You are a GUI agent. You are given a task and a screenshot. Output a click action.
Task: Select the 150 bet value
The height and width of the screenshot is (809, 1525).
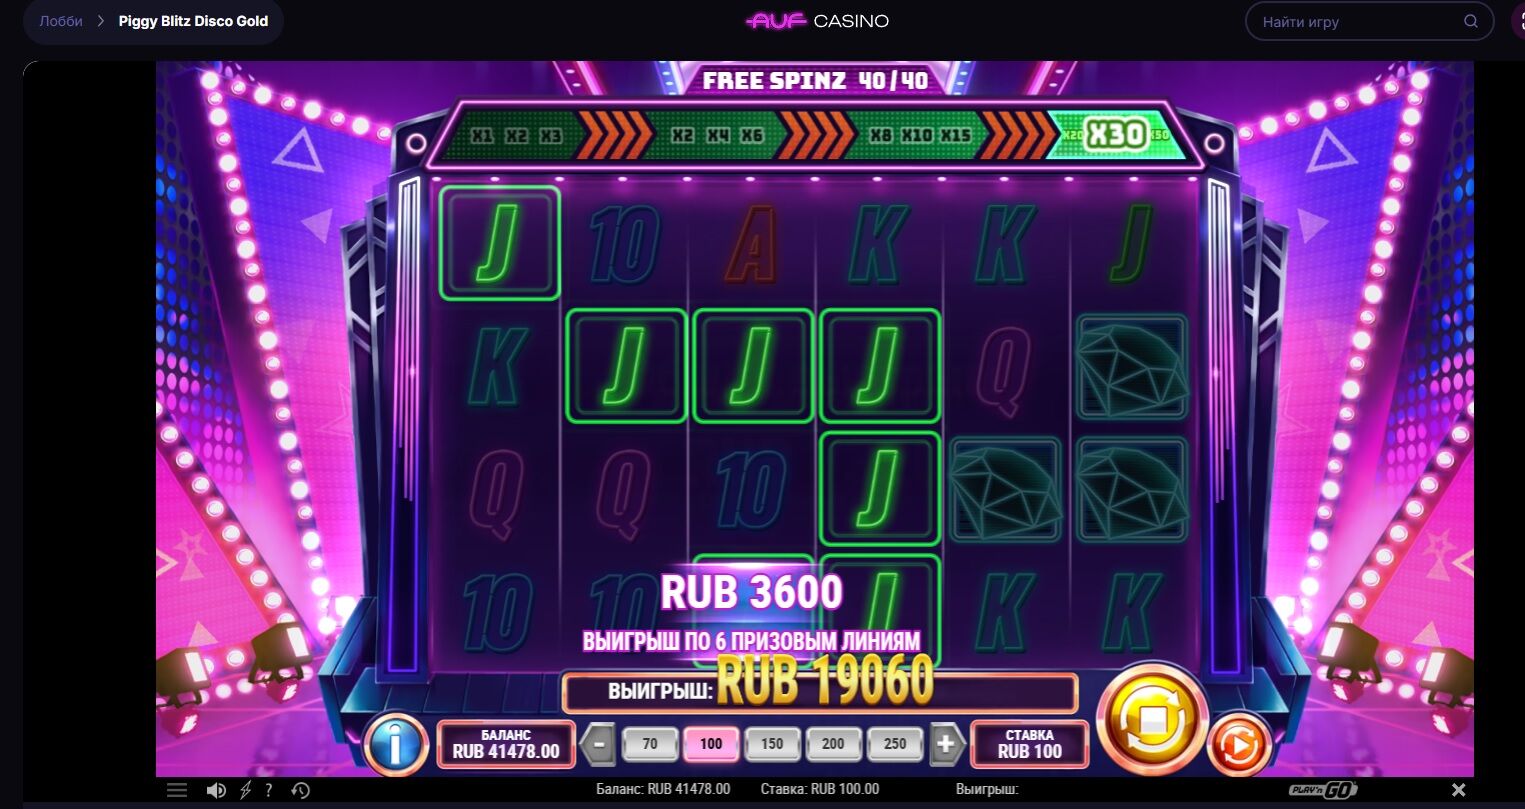(x=772, y=744)
